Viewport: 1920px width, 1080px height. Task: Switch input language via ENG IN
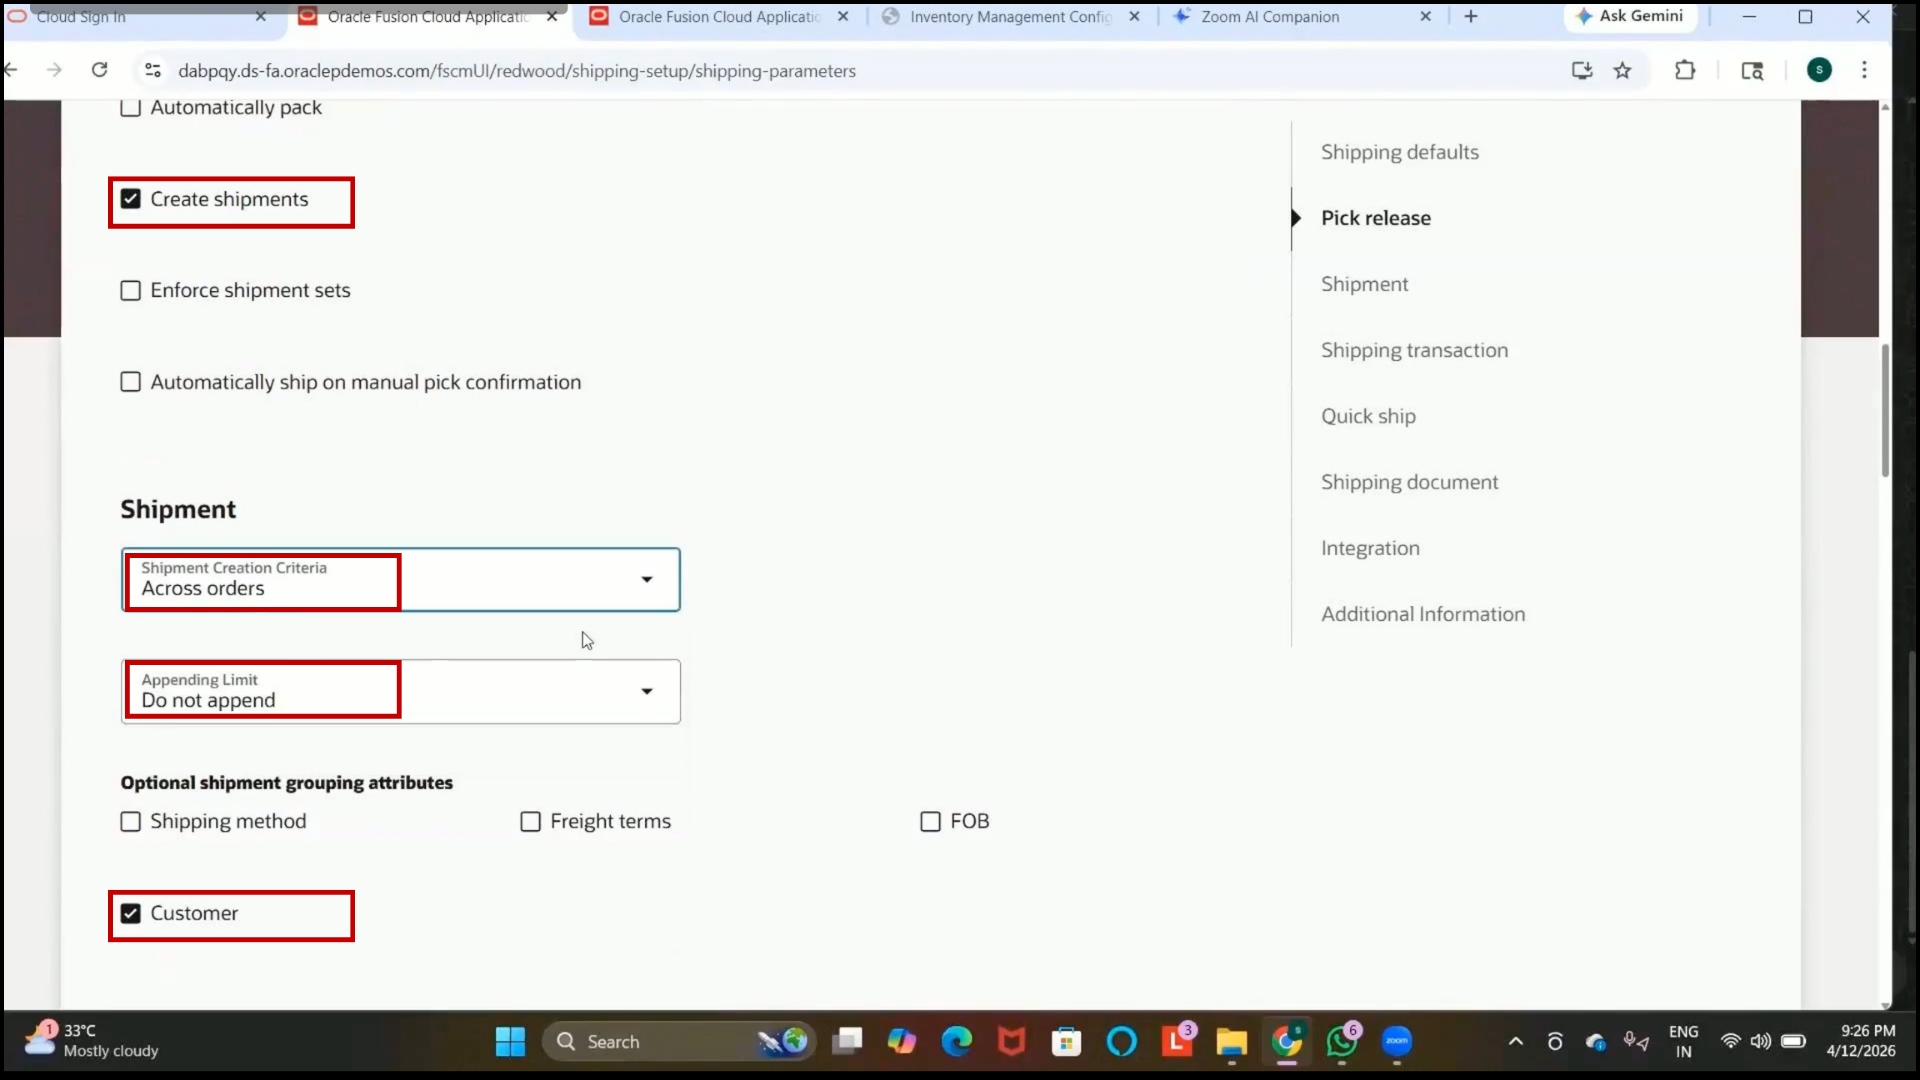(x=1683, y=1041)
